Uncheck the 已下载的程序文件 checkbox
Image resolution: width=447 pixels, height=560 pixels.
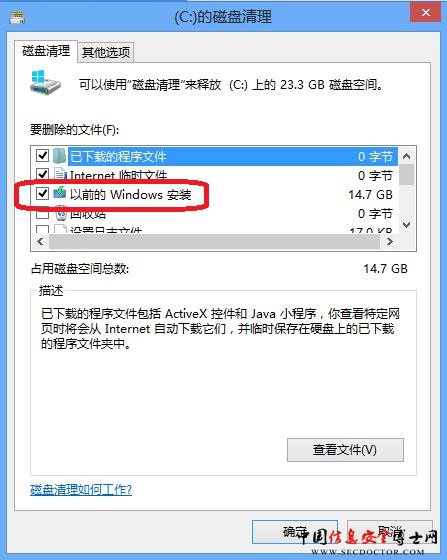point(42,156)
